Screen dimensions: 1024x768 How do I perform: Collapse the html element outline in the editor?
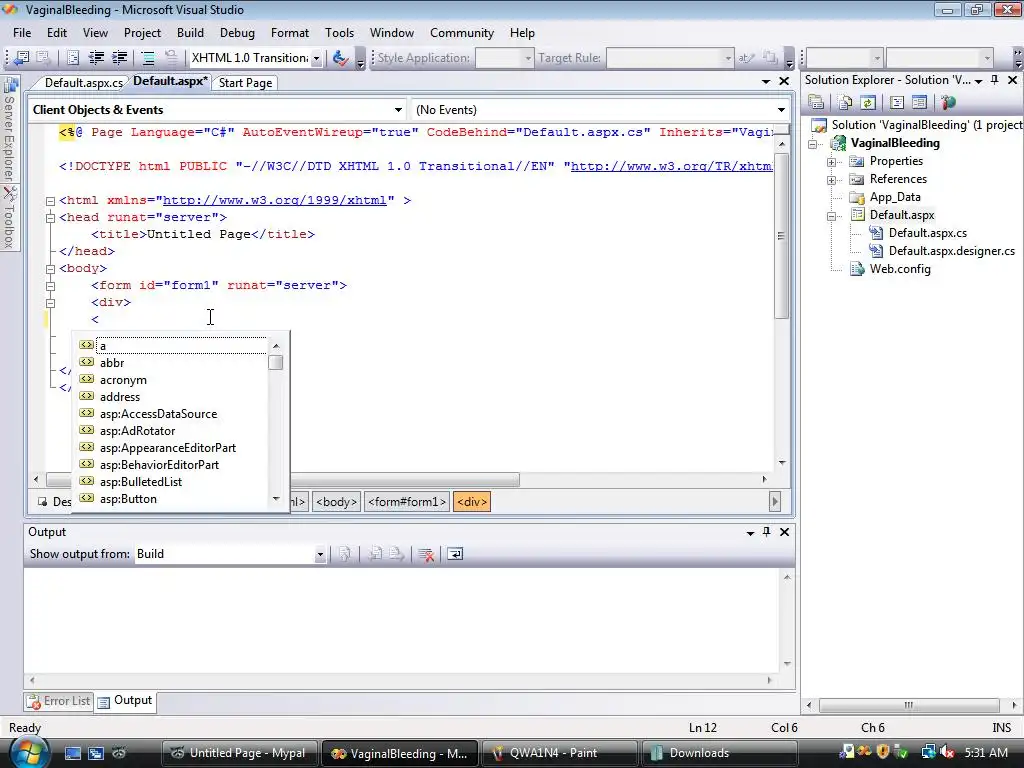pyautogui.click(x=50, y=201)
